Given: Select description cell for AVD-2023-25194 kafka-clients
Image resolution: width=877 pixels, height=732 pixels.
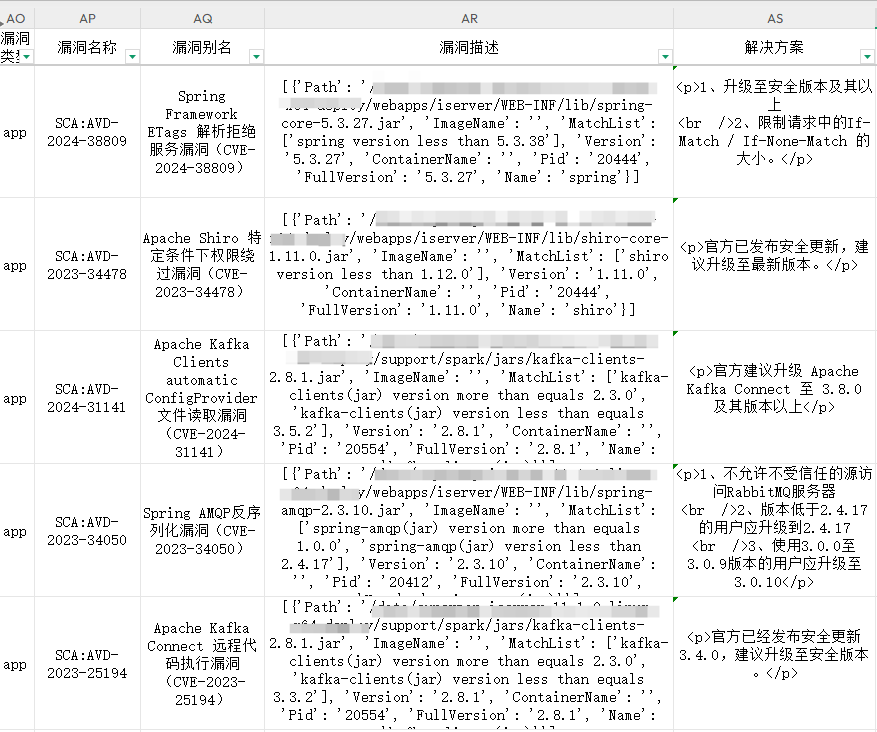Looking at the screenshot, I should pyautogui.click(x=469, y=663).
